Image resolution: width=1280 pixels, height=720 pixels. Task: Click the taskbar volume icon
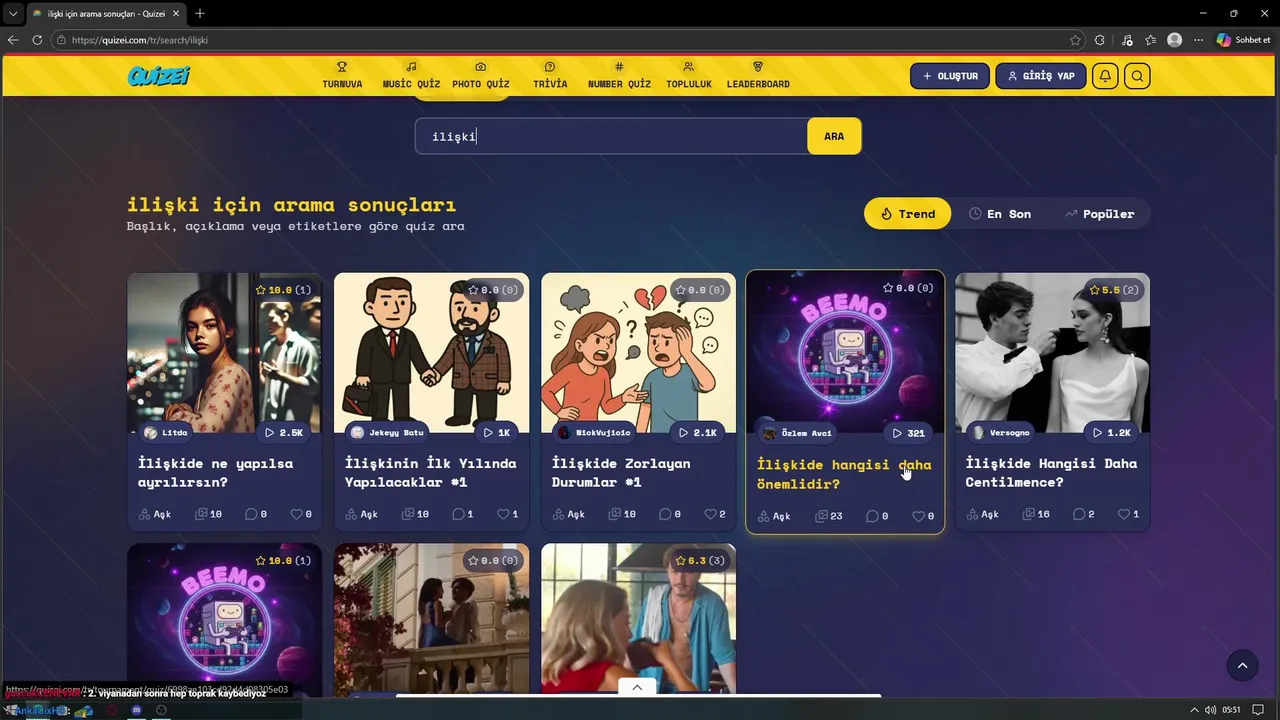point(1210,710)
